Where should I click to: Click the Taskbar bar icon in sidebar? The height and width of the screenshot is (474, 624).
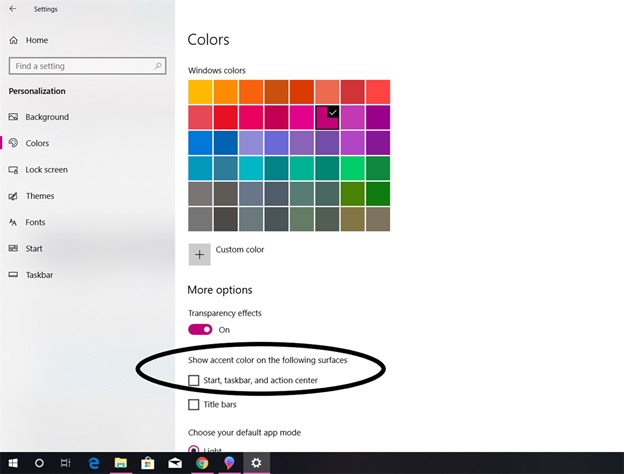point(13,275)
